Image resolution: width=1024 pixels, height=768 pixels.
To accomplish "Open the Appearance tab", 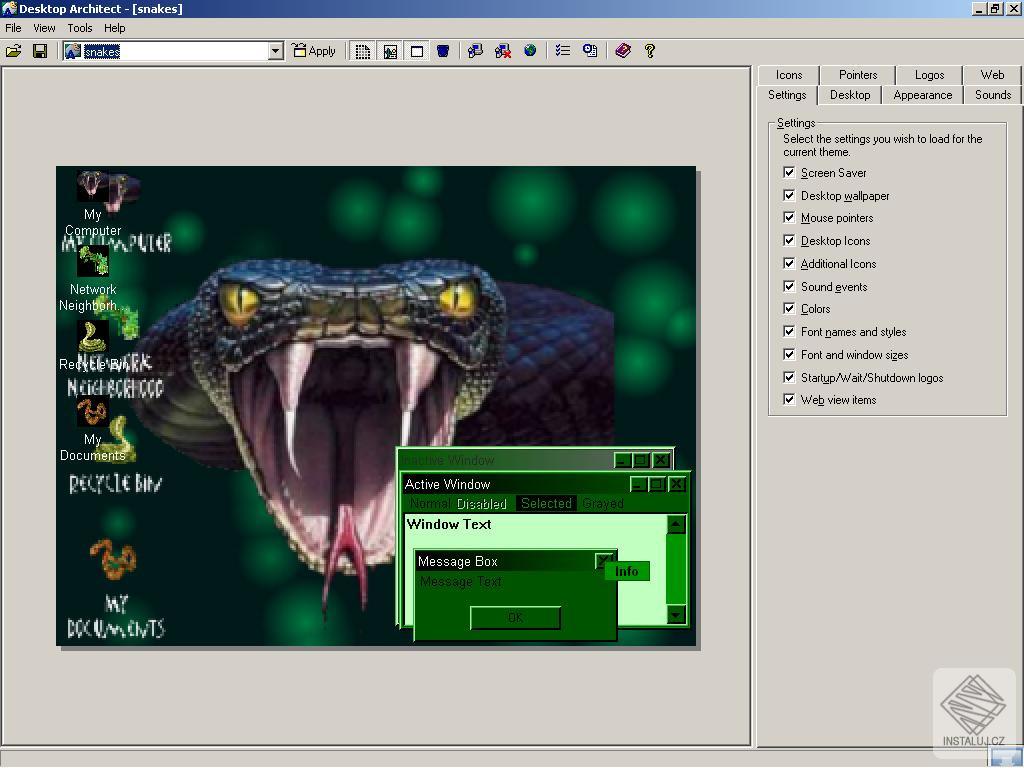I will [922, 95].
